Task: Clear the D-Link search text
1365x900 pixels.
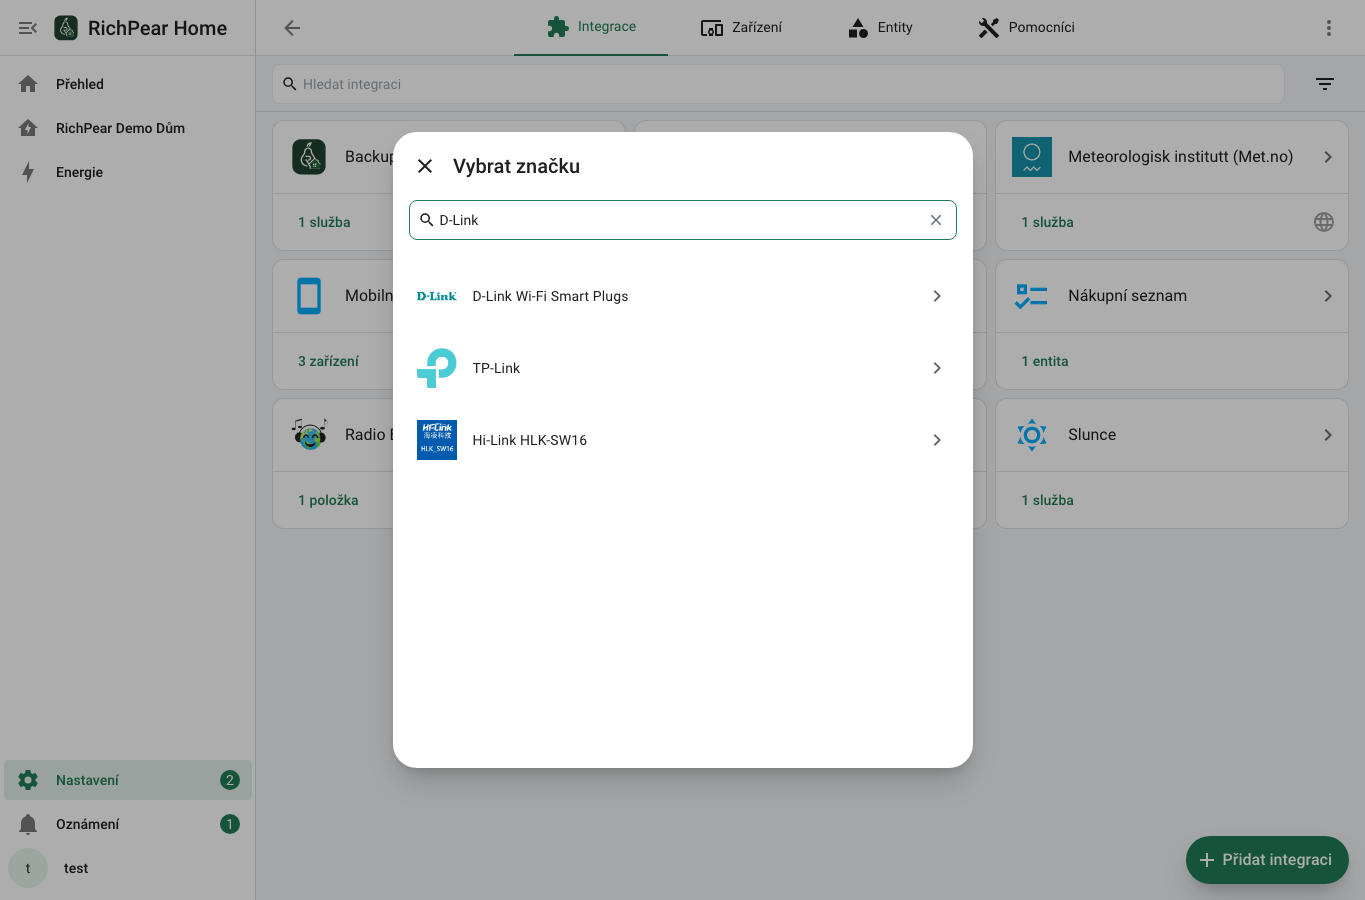Action: point(936,220)
